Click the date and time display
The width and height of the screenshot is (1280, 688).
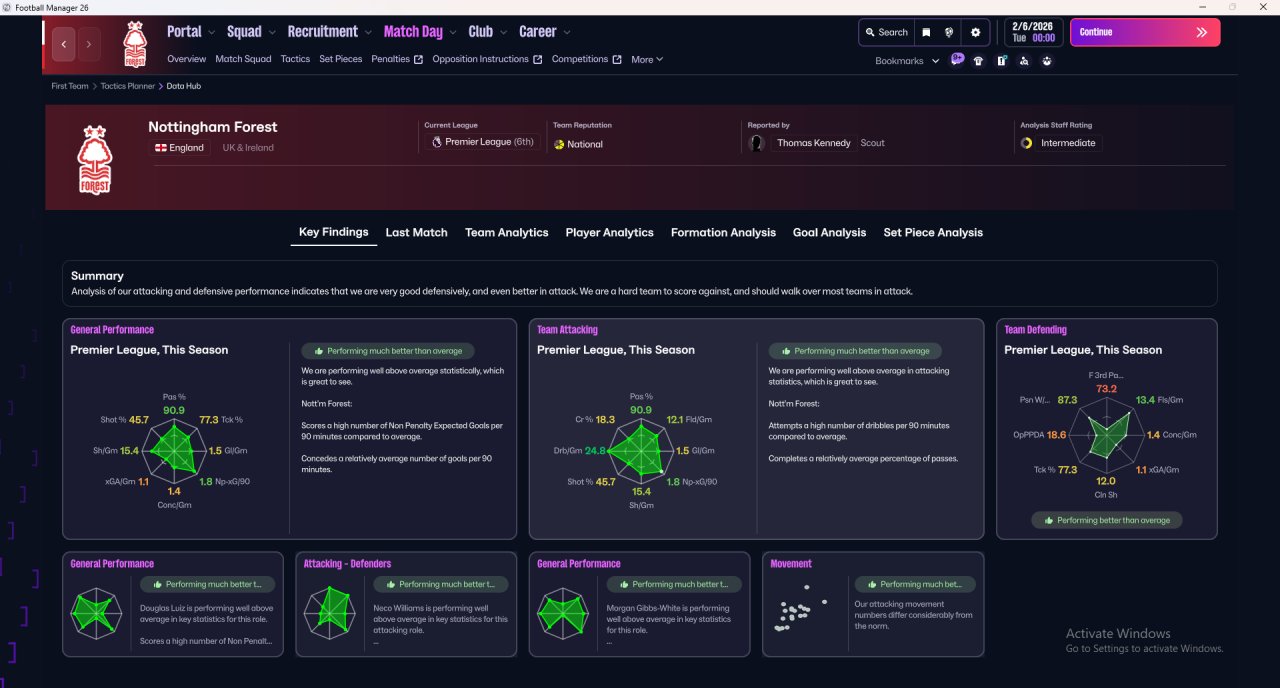[x=1034, y=32]
